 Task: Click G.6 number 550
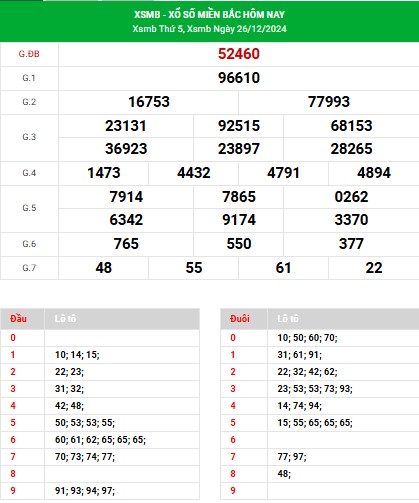[x=239, y=244]
